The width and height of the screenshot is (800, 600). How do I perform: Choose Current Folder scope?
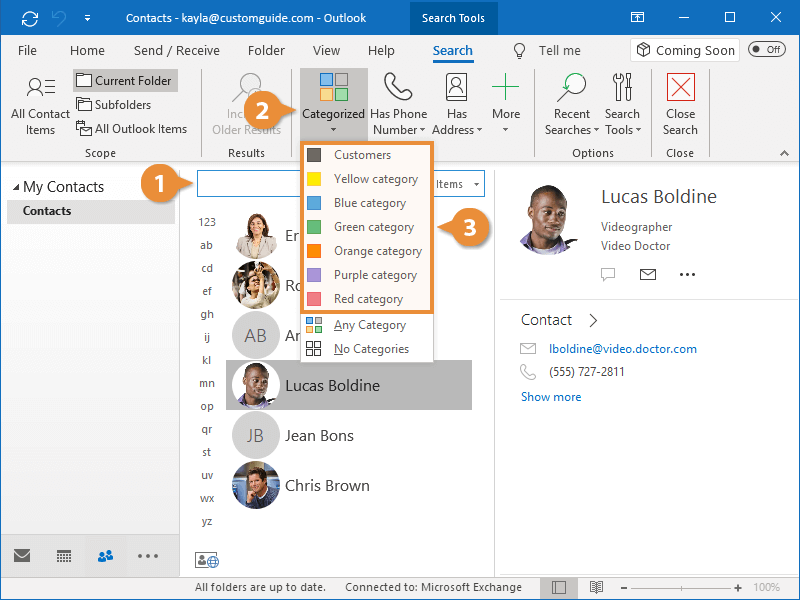pyautogui.click(x=125, y=81)
